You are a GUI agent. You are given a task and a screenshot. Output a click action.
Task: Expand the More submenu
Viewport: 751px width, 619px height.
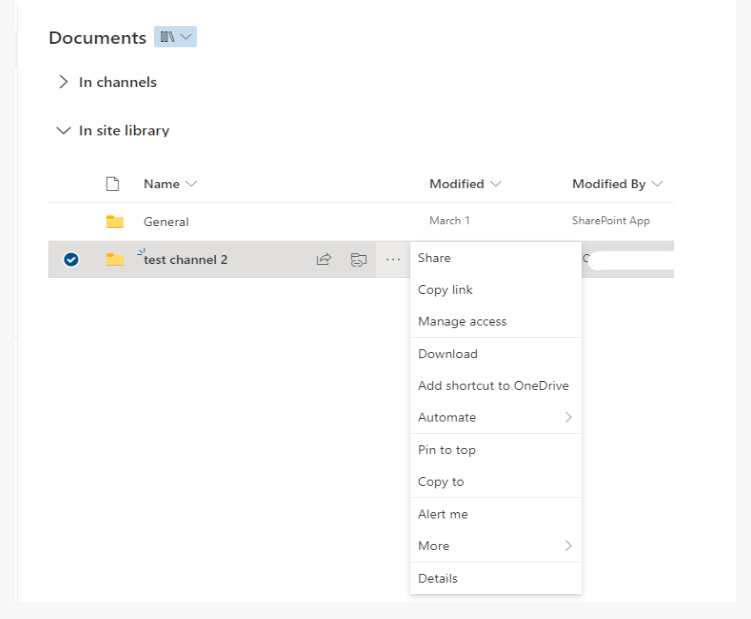coord(496,545)
